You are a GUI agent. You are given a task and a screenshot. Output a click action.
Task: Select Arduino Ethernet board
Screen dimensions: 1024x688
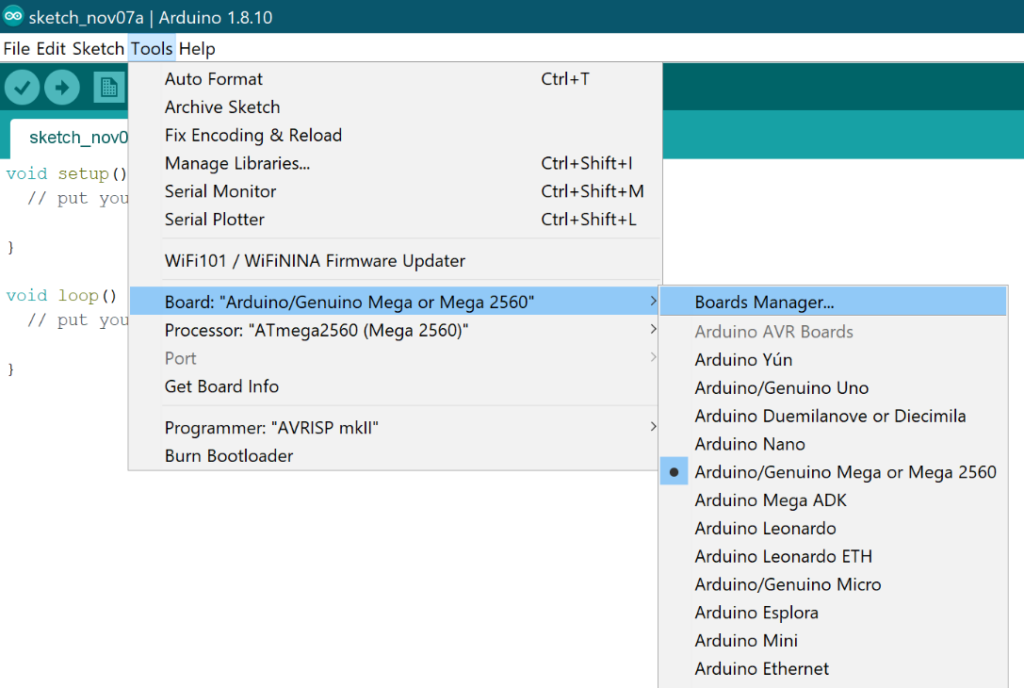click(x=833, y=668)
